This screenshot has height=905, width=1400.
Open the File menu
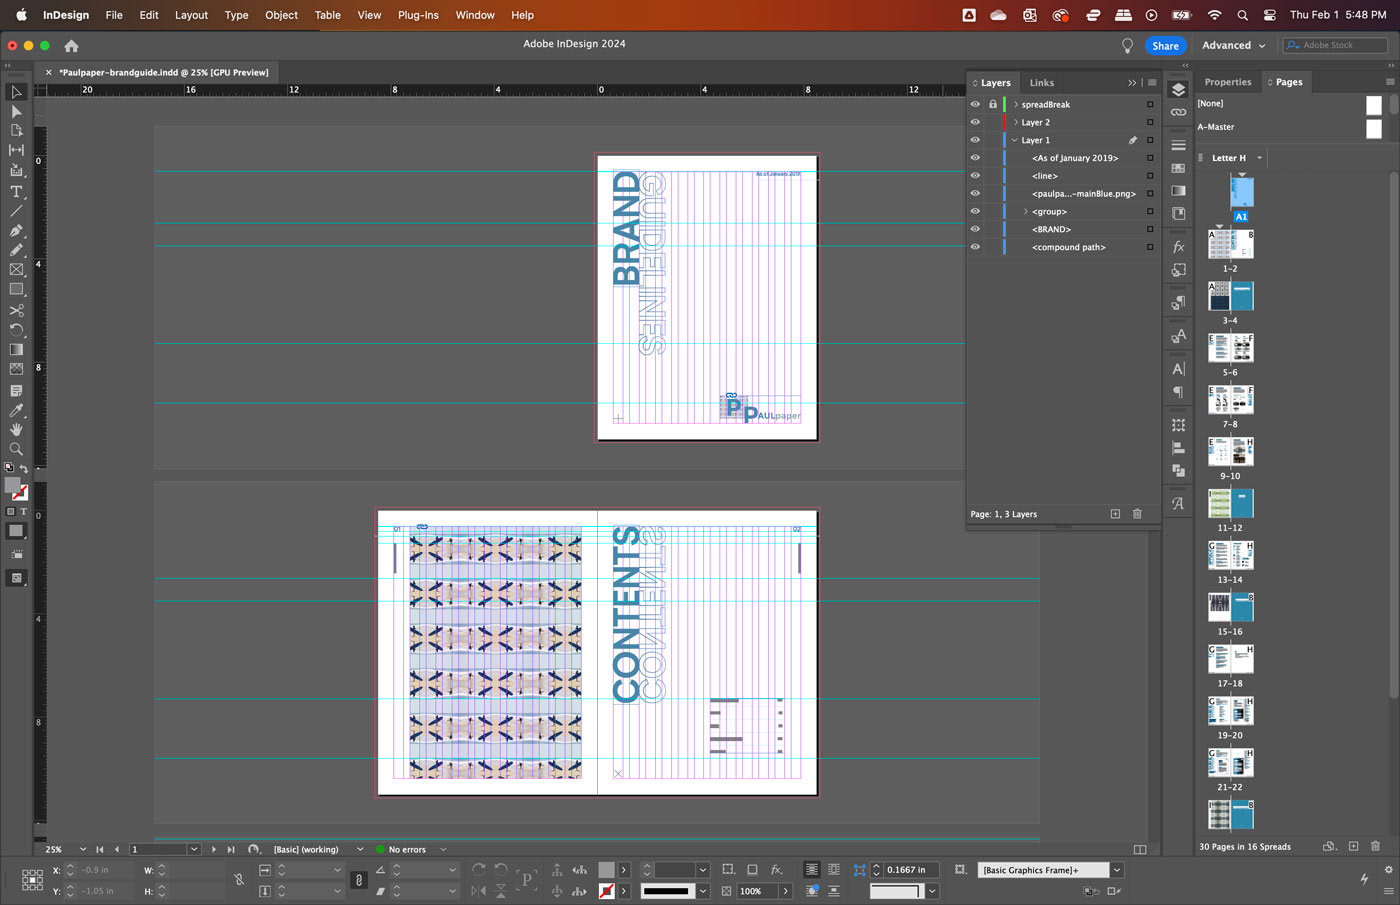114,15
